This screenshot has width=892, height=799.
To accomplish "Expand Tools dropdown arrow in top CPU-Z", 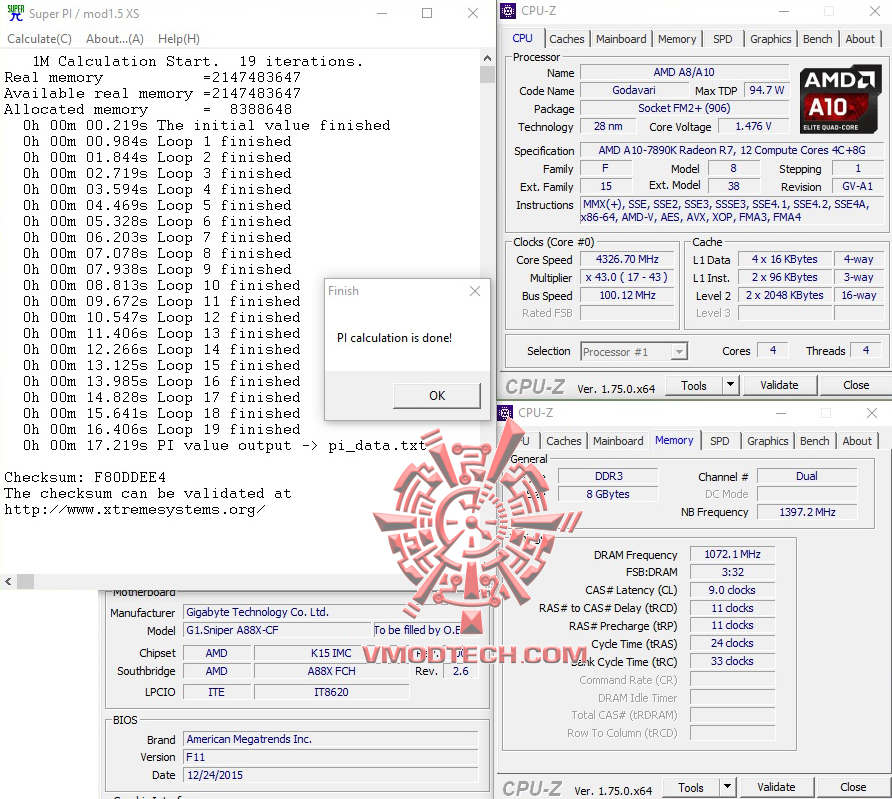I will tap(730, 386).
